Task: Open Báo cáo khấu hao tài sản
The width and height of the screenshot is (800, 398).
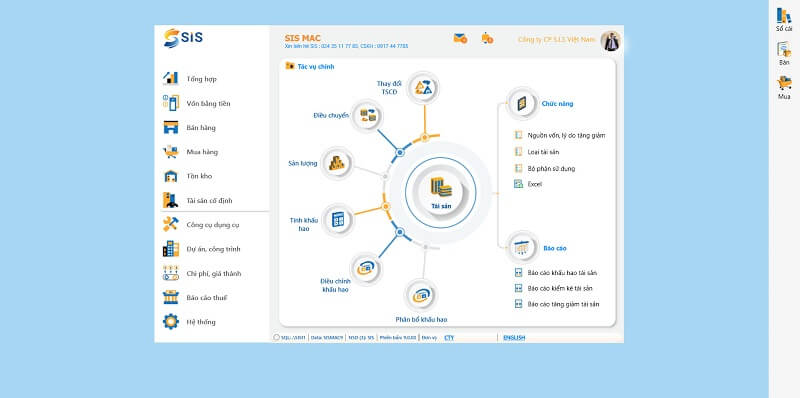Action: pos(556,273)
